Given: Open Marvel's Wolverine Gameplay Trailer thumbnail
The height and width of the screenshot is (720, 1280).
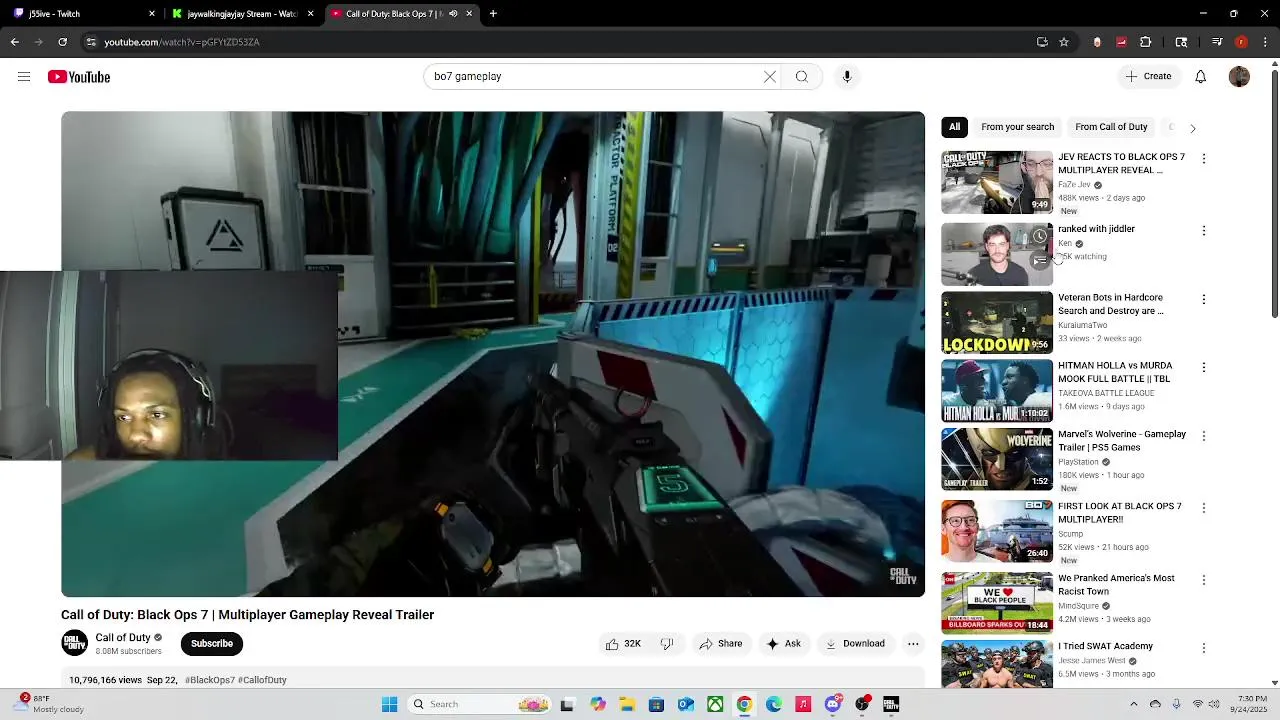Looking at the screenshot, I should [997, 459].
